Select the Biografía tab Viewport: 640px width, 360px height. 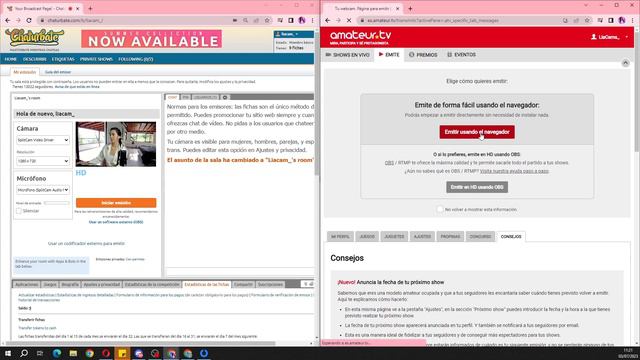pyautogui.click(x=70, y=284)
